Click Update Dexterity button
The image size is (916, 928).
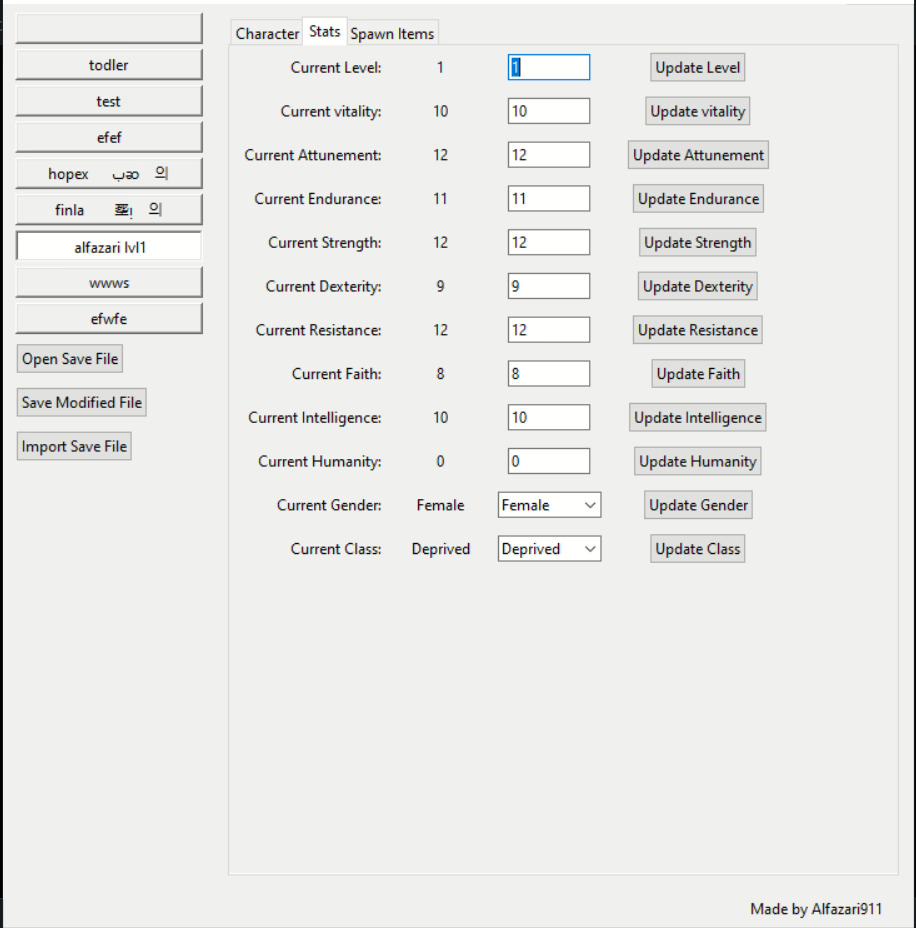(698, 286)
